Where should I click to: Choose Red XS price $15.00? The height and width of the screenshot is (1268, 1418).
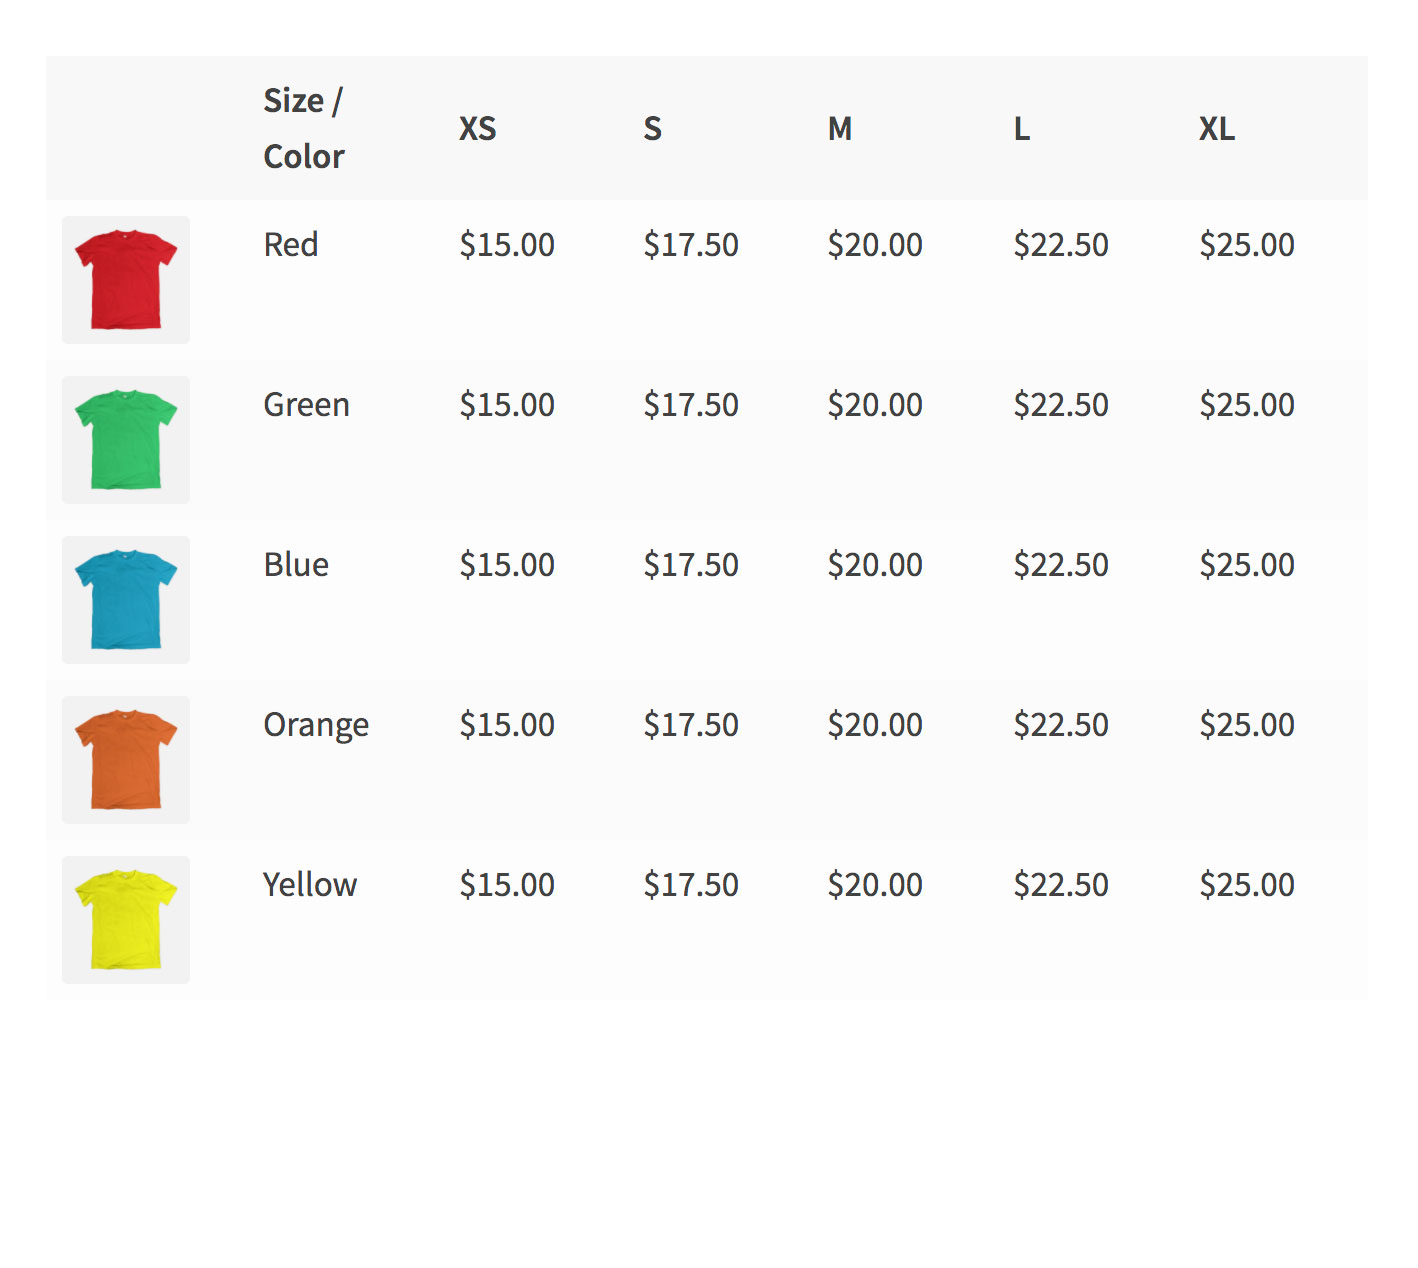pos(507,245)
